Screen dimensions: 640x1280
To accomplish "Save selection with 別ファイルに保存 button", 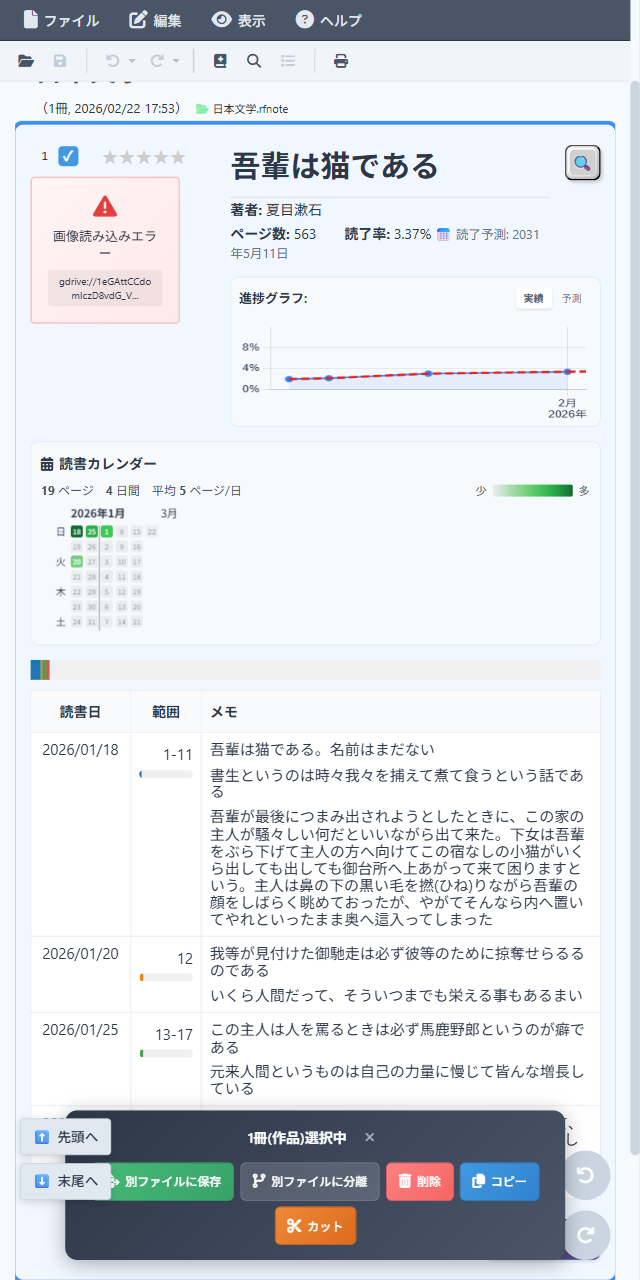I will coord(170,1181).
